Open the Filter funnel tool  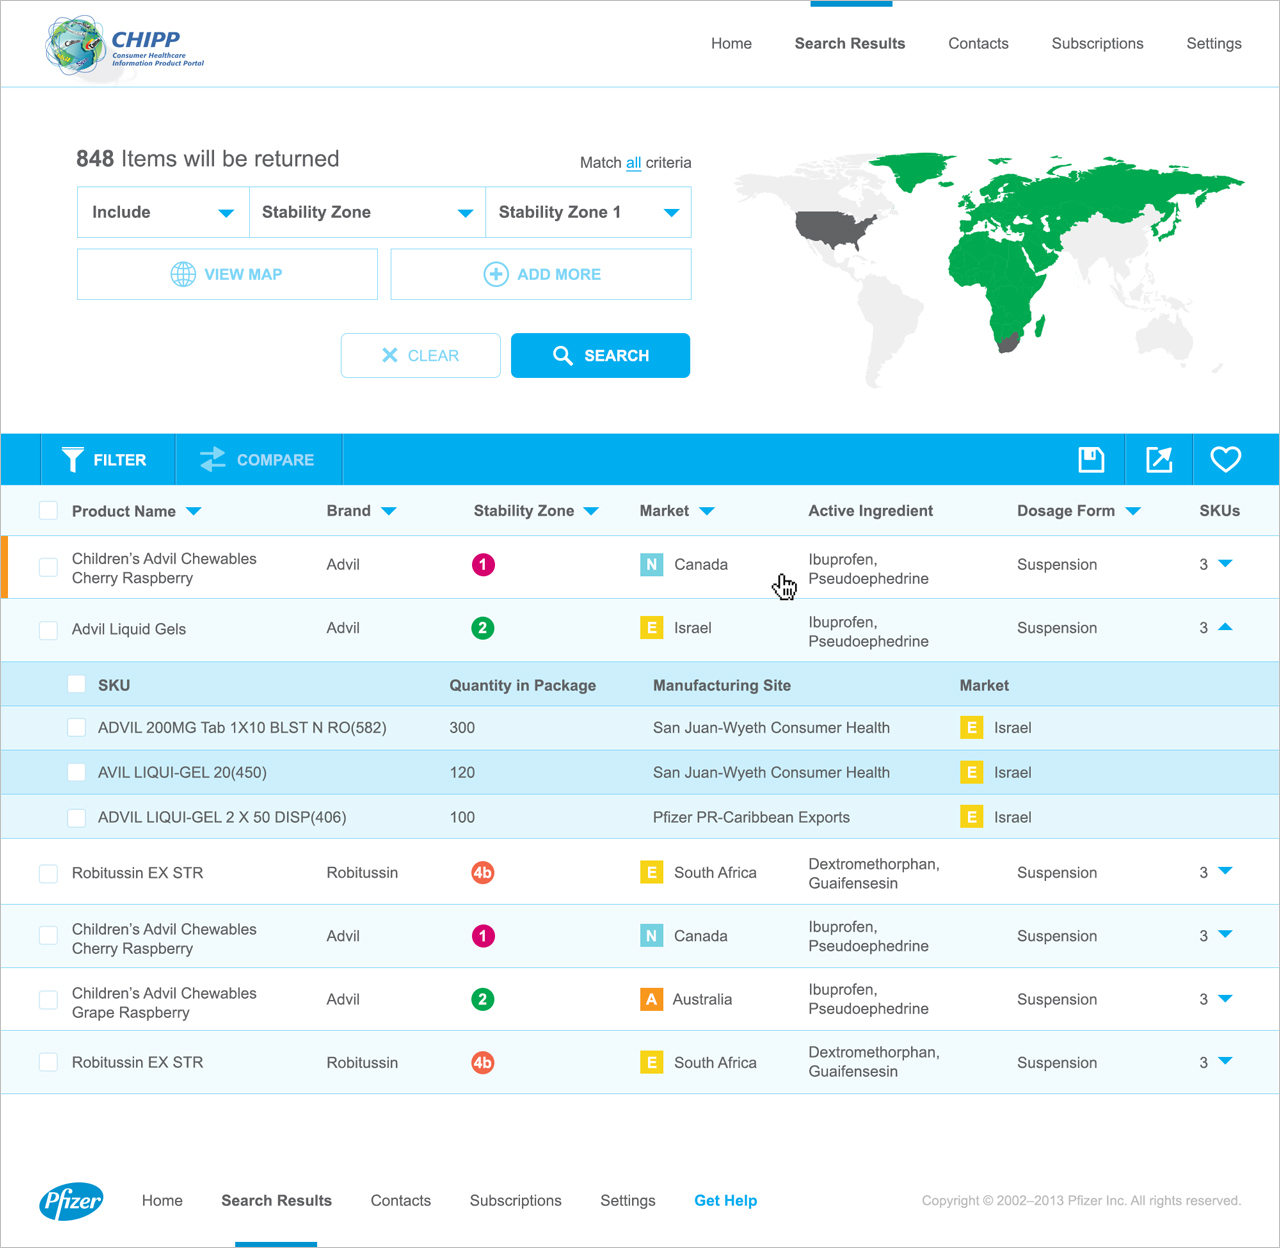105,460
